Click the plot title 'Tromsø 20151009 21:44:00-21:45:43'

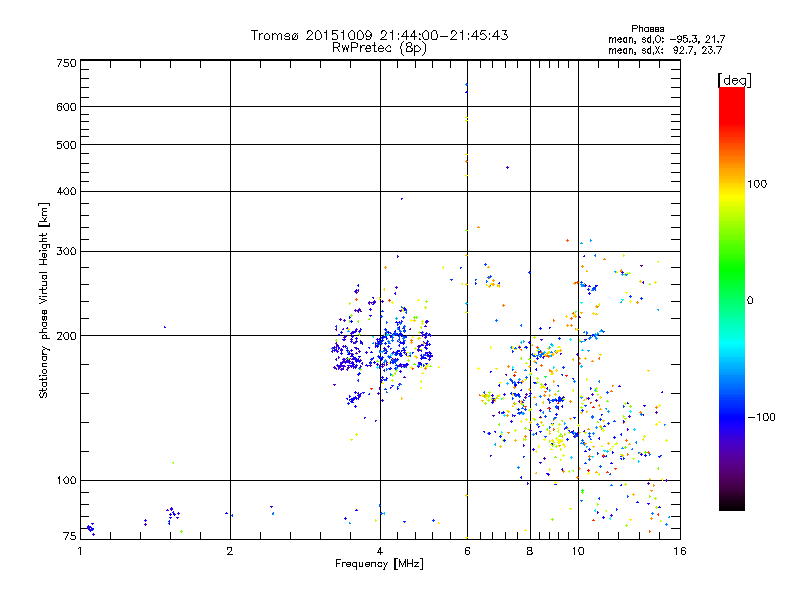(379, 35)
